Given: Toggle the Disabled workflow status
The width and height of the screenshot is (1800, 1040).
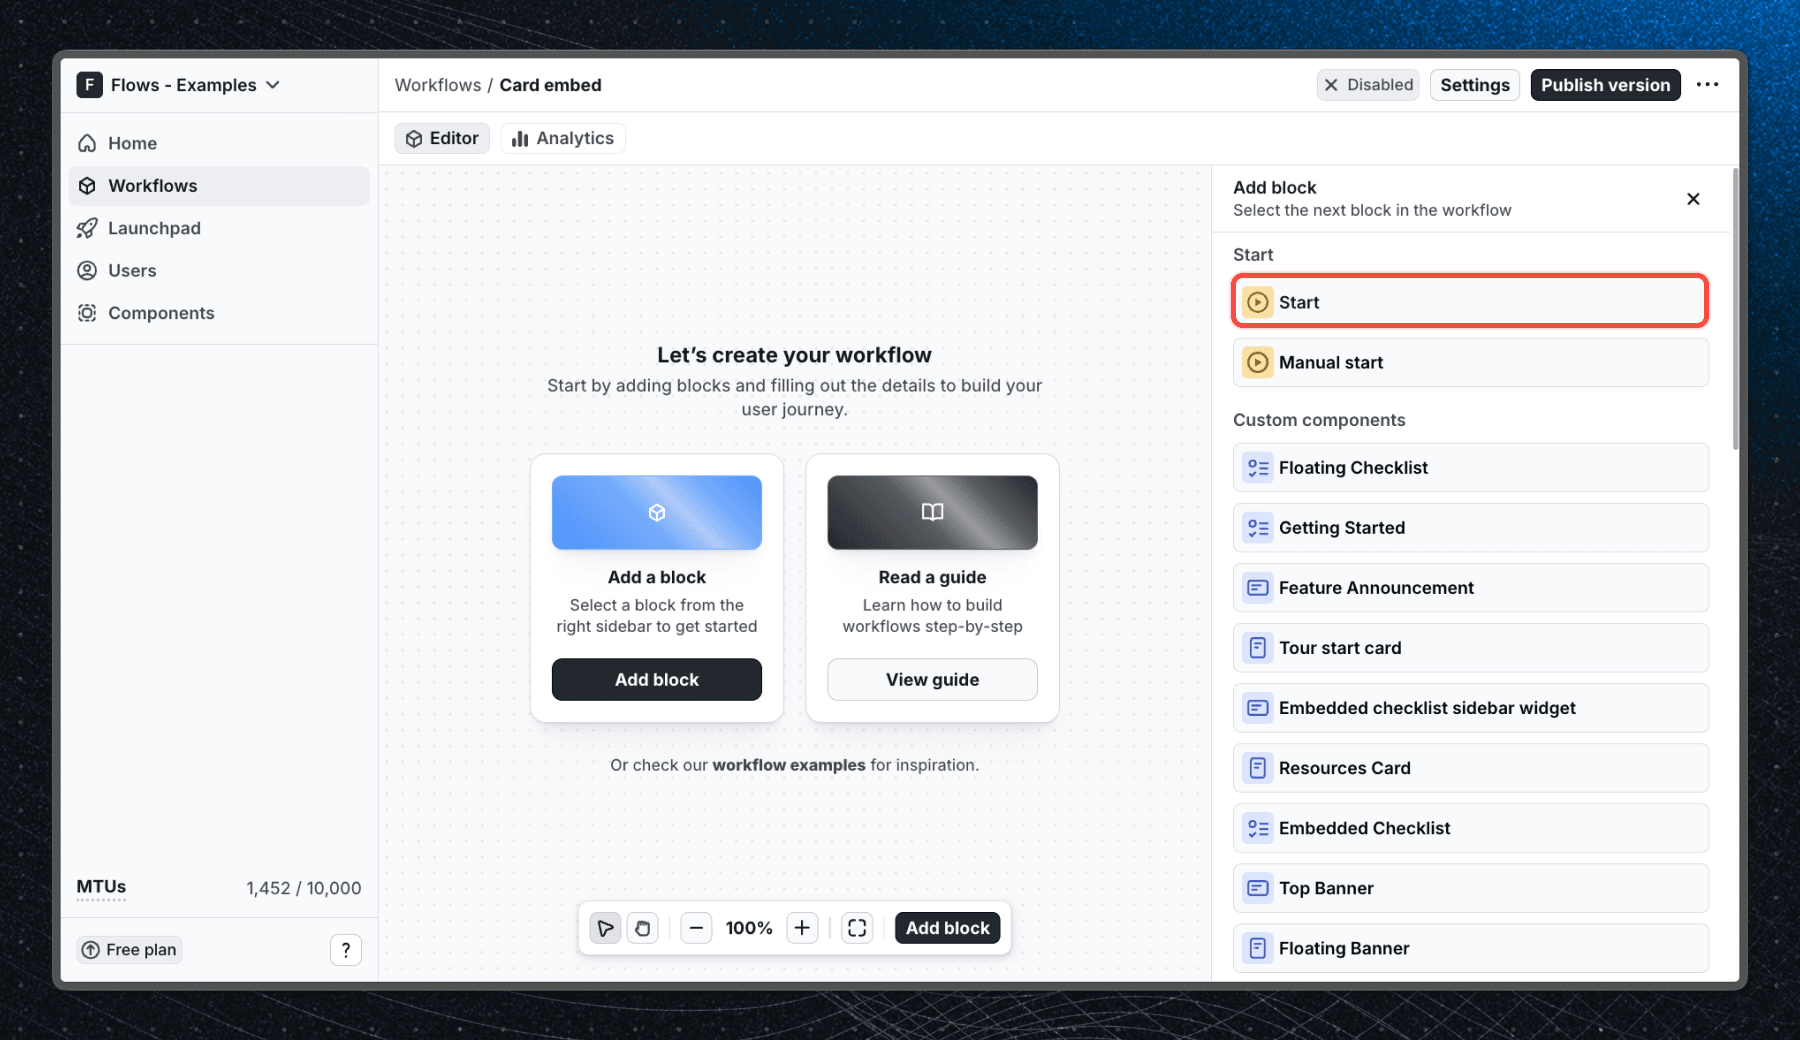Looking at the screenshot, I should 1368,85.
